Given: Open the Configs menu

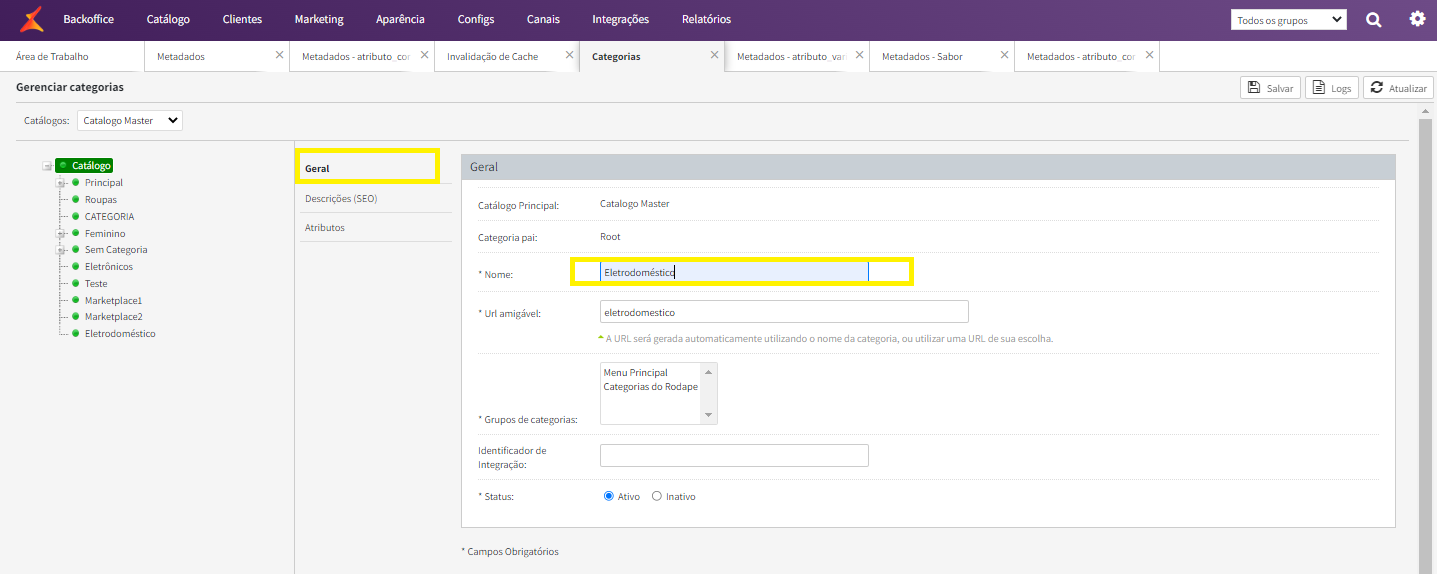Looking at the screenshot, I should coord(476,19).
